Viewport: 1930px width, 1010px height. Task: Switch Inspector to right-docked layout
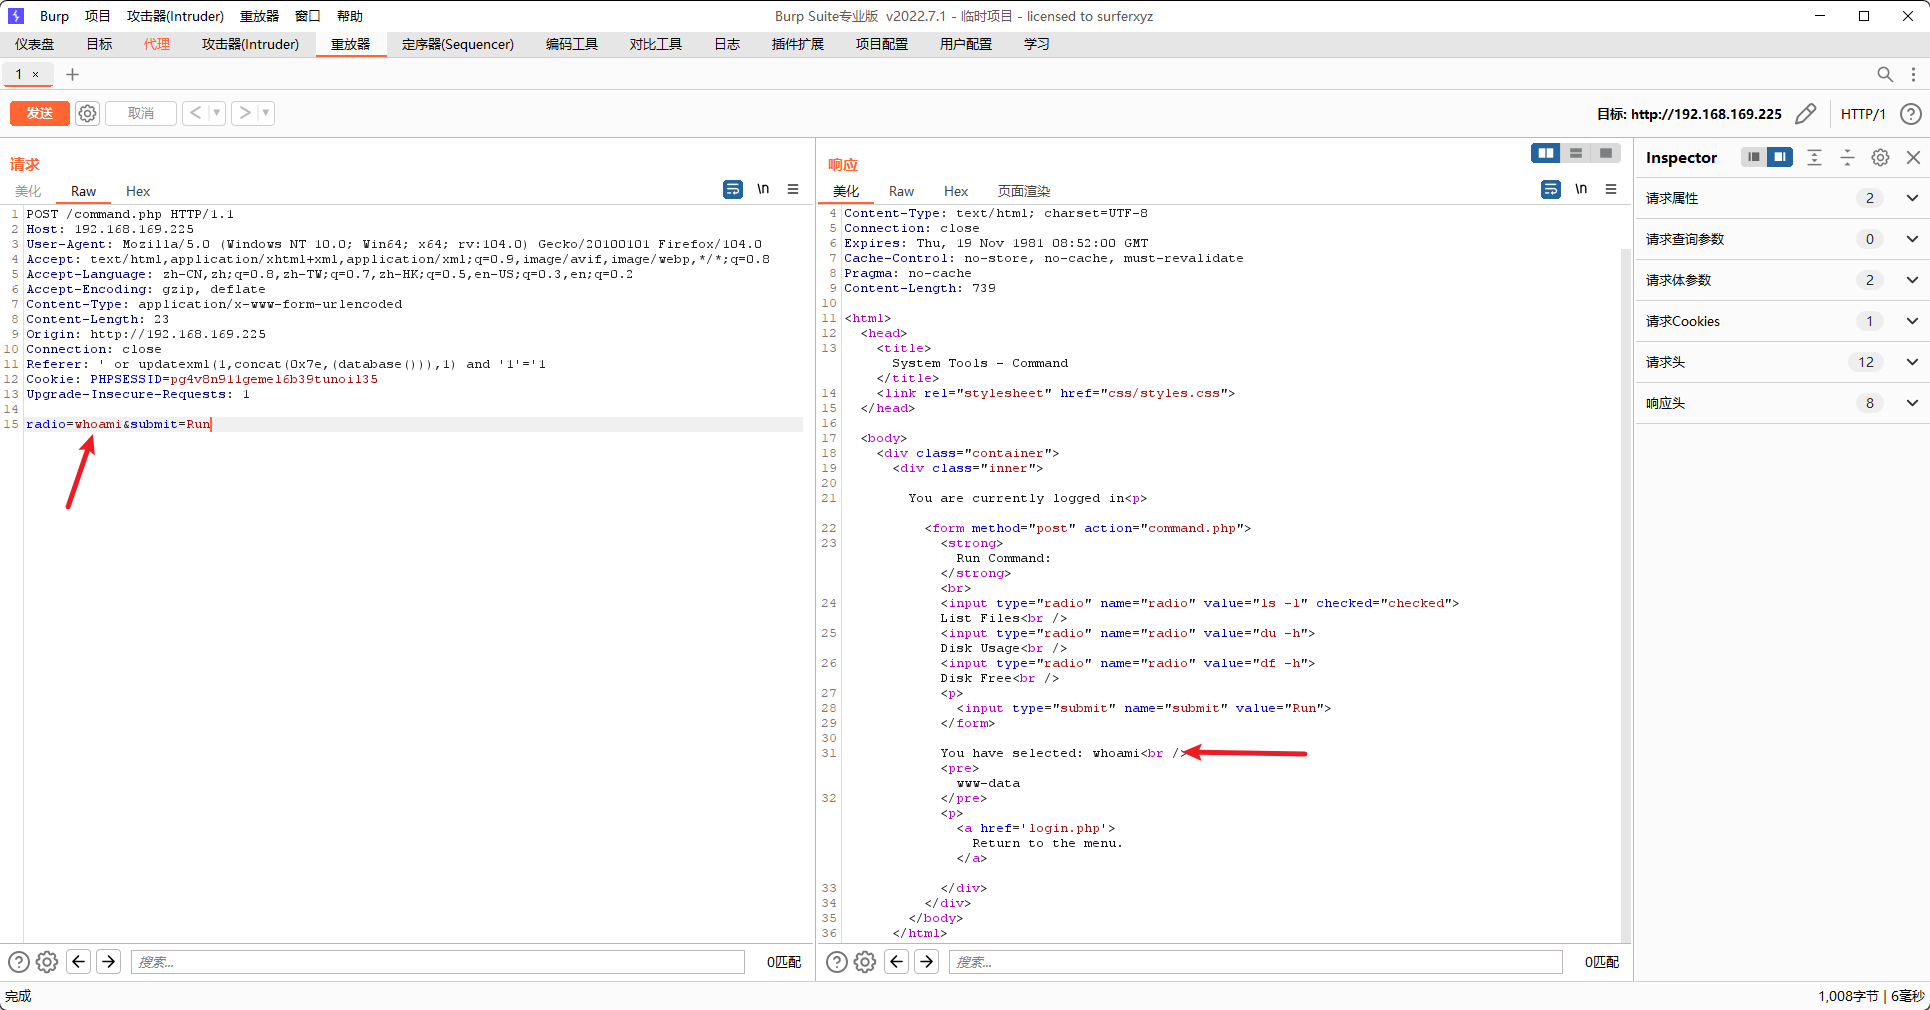1780,157
